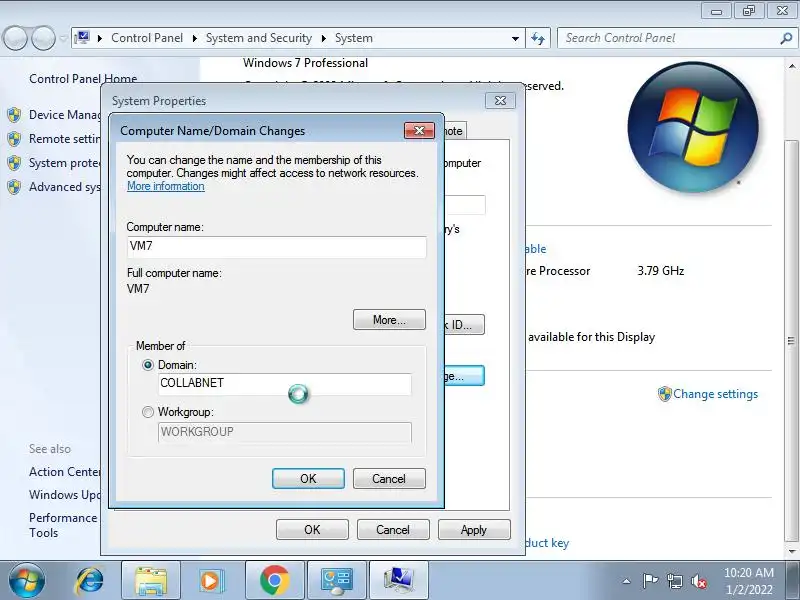Click OK in System Properties dialog

point(312,530)
